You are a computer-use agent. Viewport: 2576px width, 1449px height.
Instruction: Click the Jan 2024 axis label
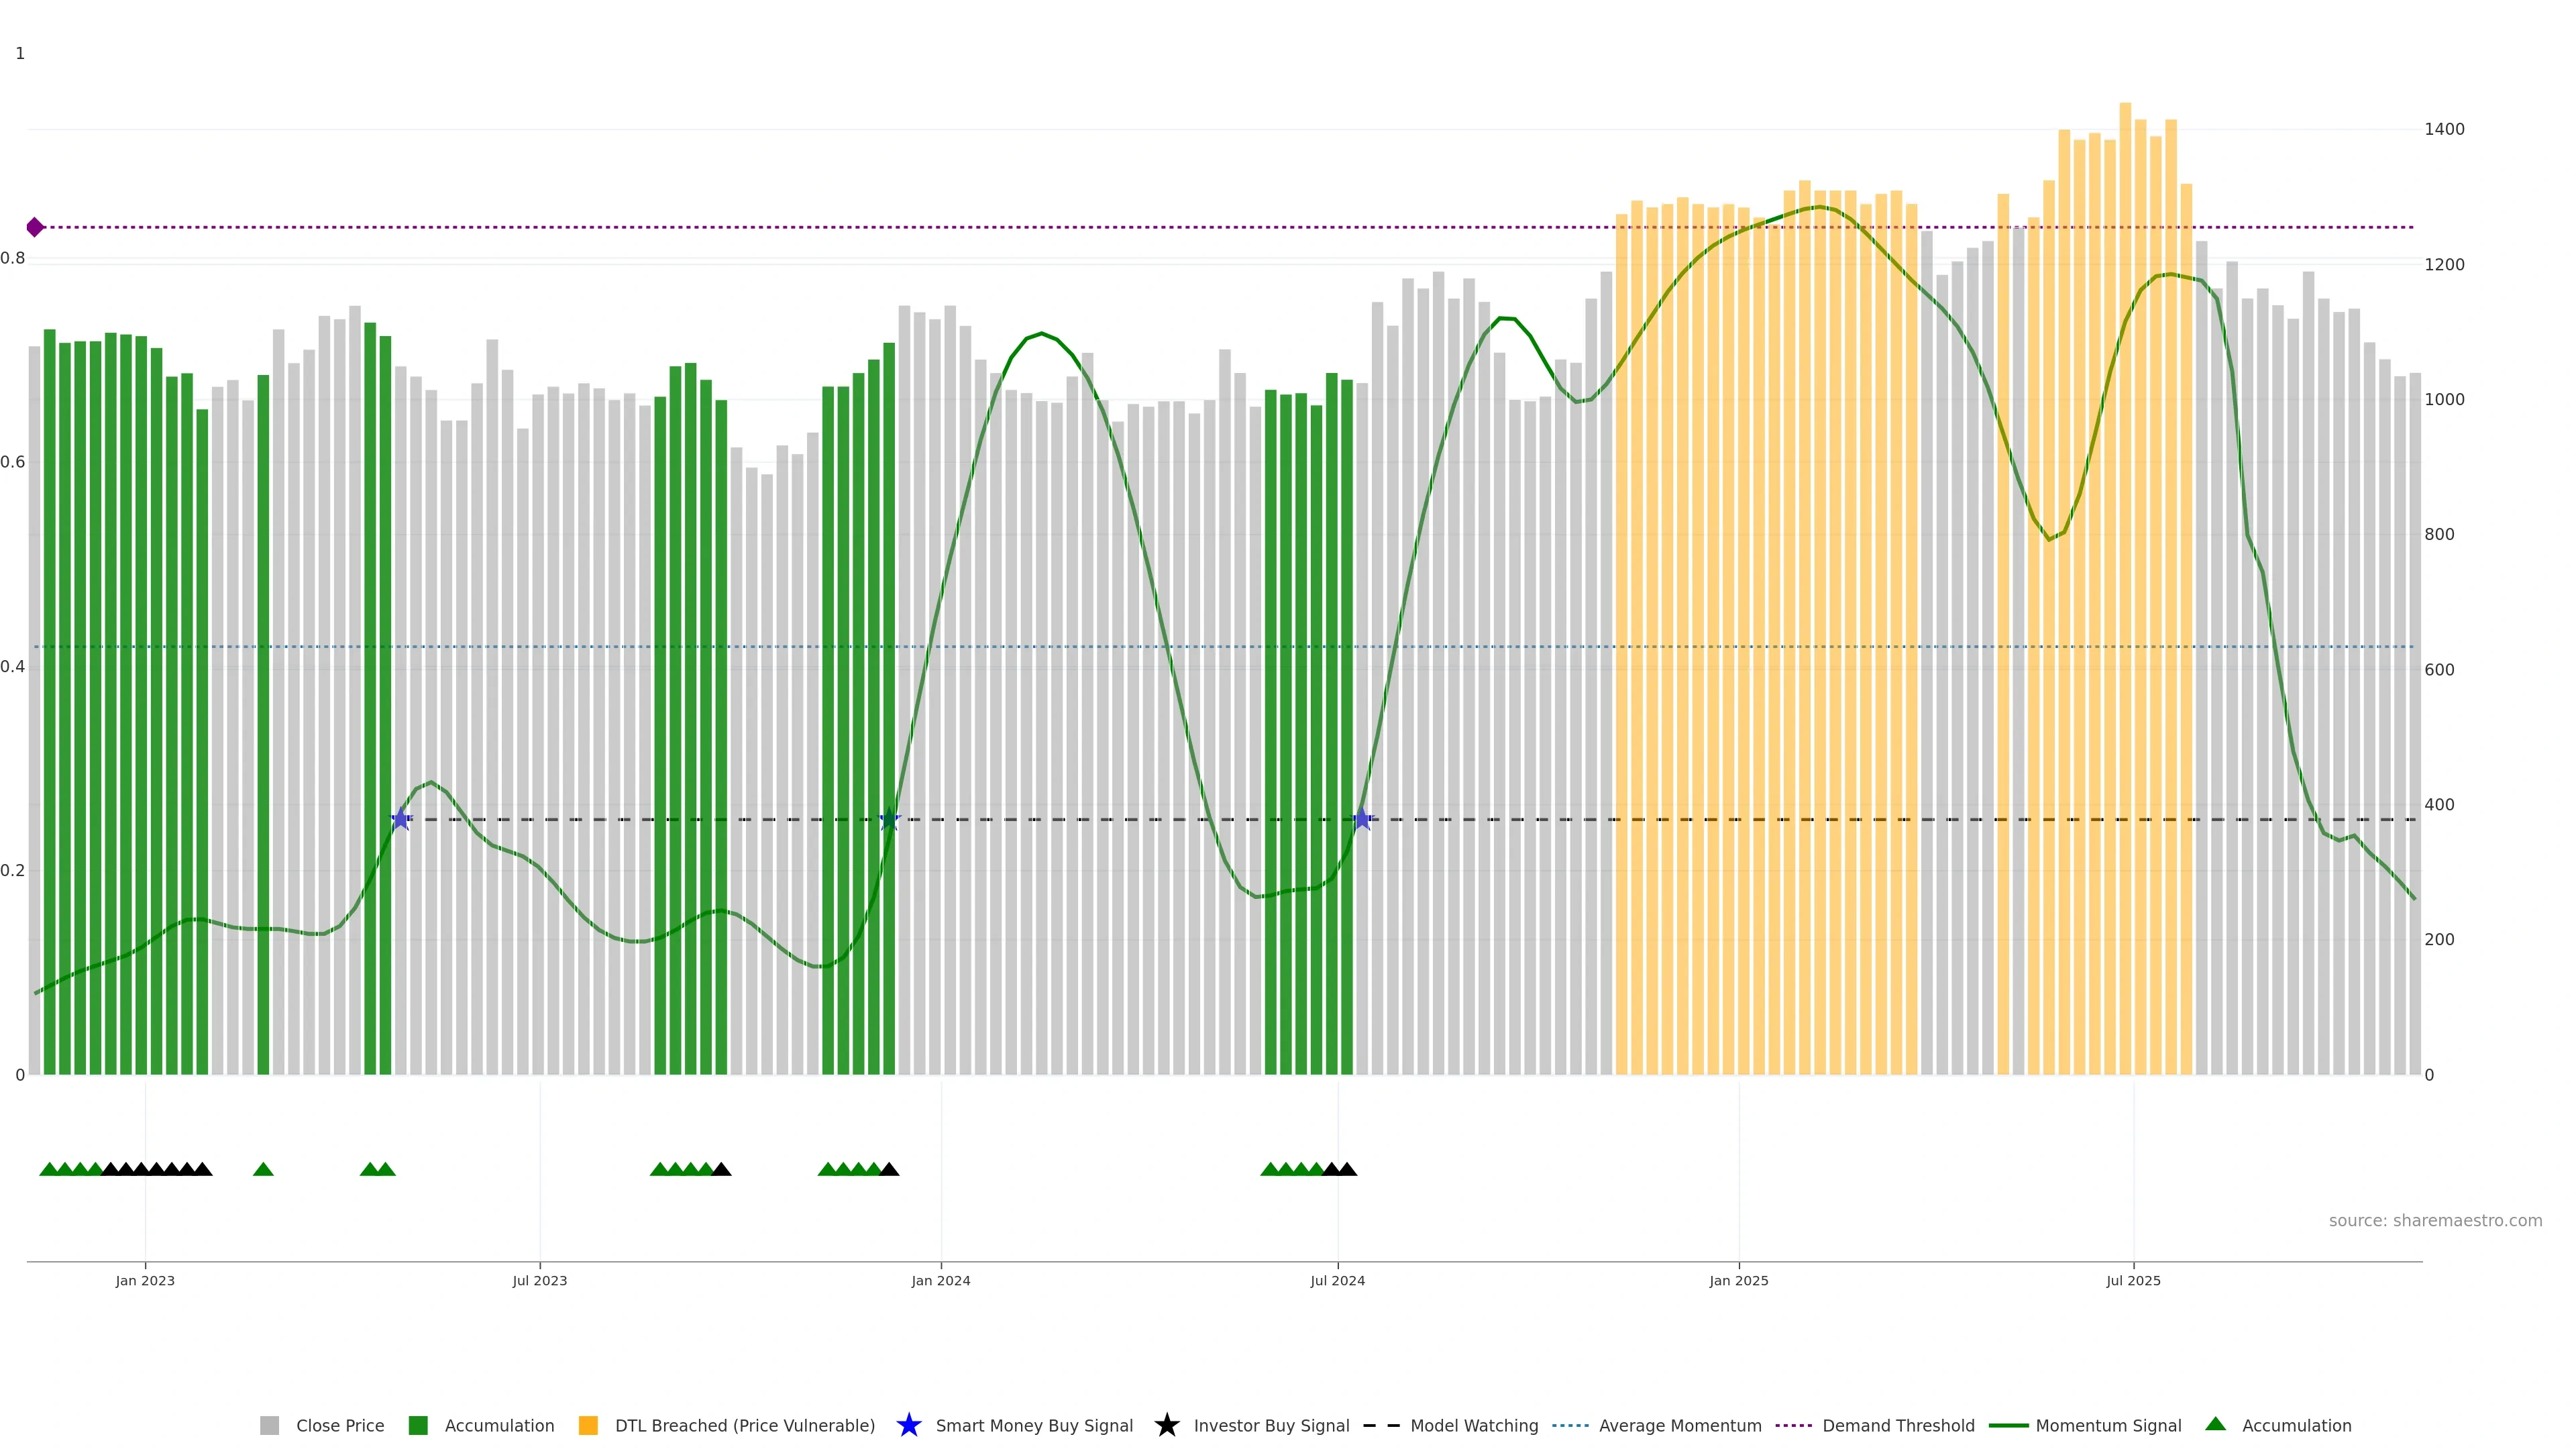click(940, 1280)
